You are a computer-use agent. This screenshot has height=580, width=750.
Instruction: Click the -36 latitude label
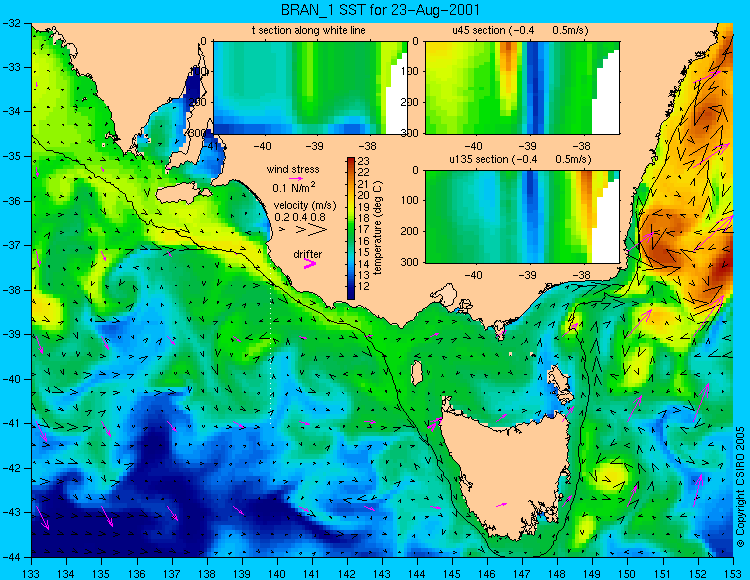click(11, 201)
